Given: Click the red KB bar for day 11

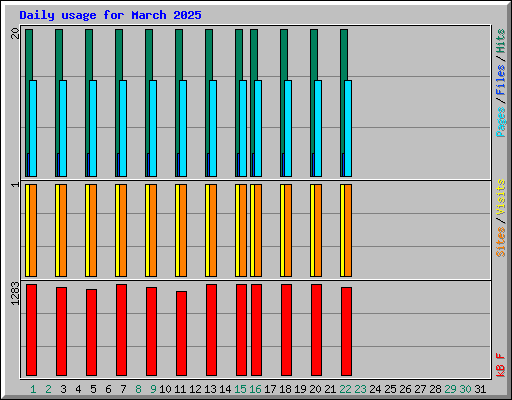Looking at the screenshot, I should click(181, 333).
